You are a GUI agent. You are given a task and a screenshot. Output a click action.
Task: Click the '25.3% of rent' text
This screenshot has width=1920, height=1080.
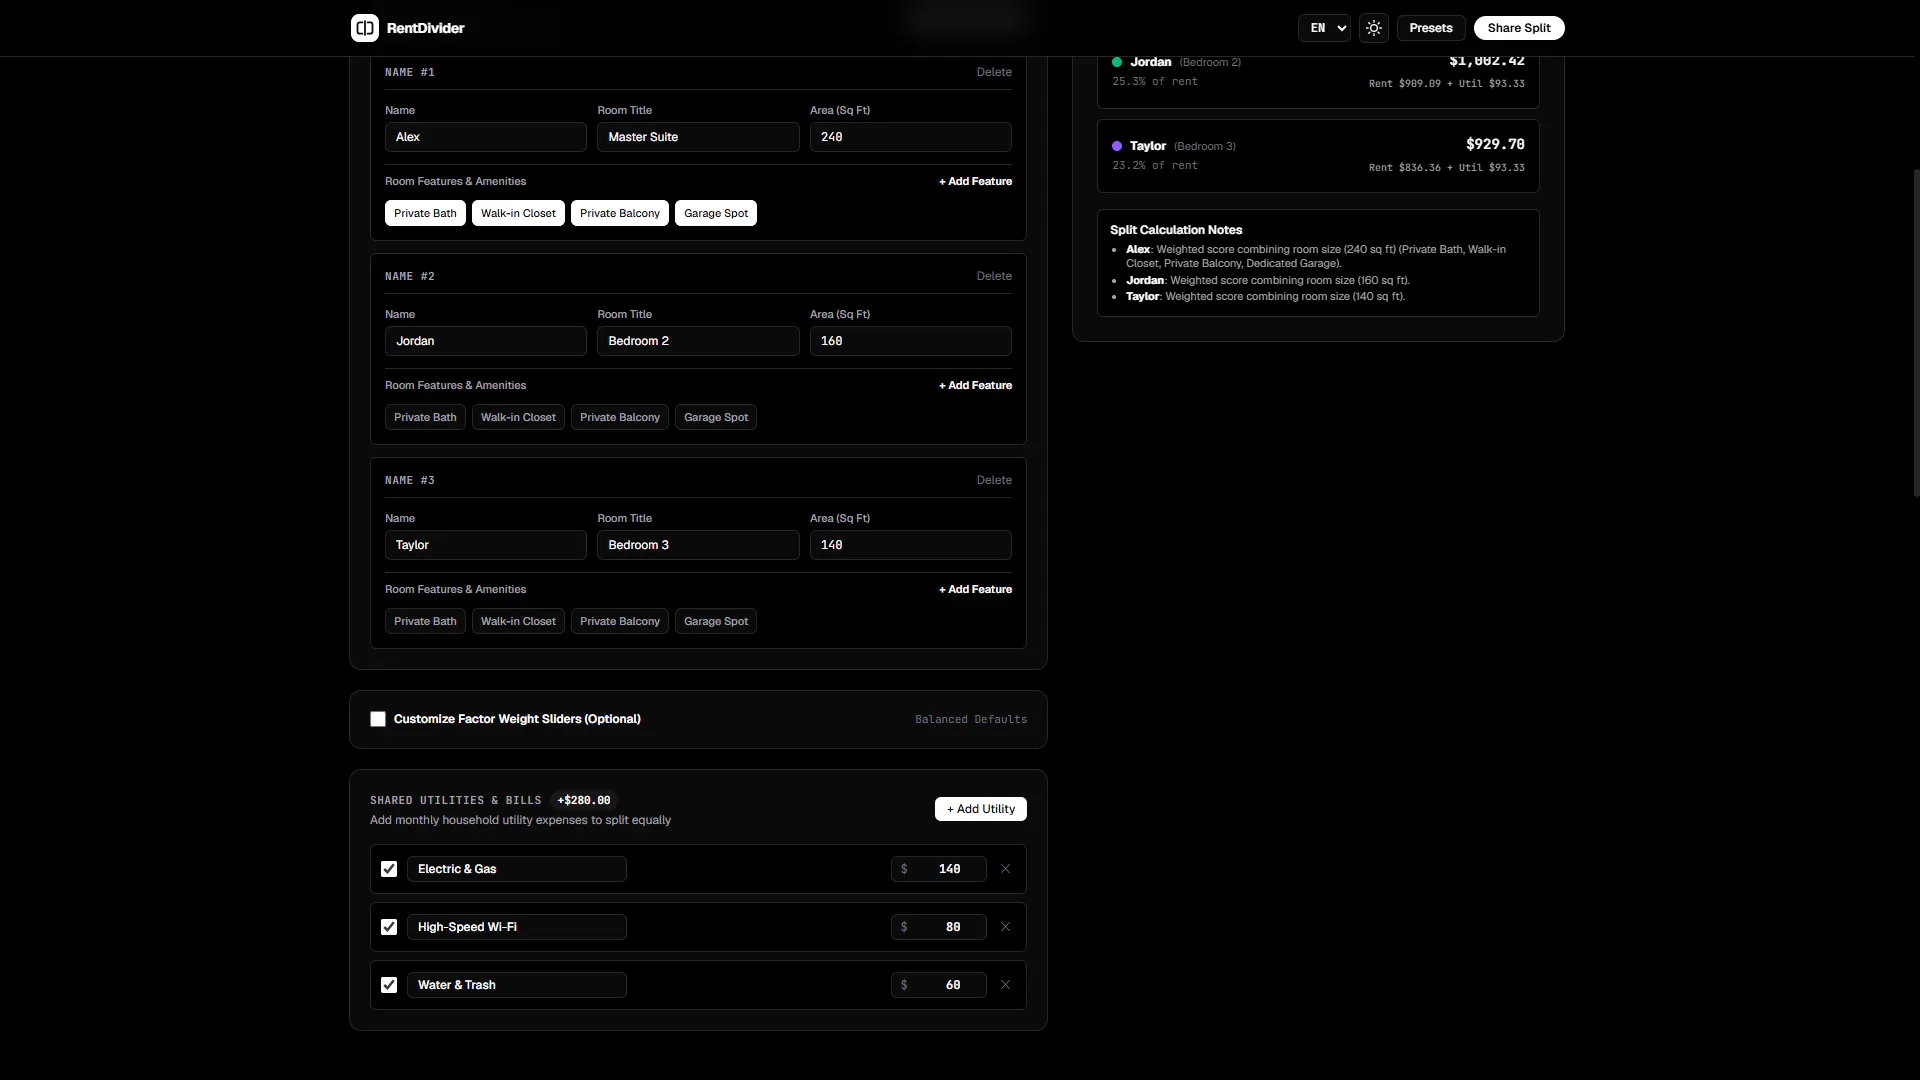pos(1155,81)
